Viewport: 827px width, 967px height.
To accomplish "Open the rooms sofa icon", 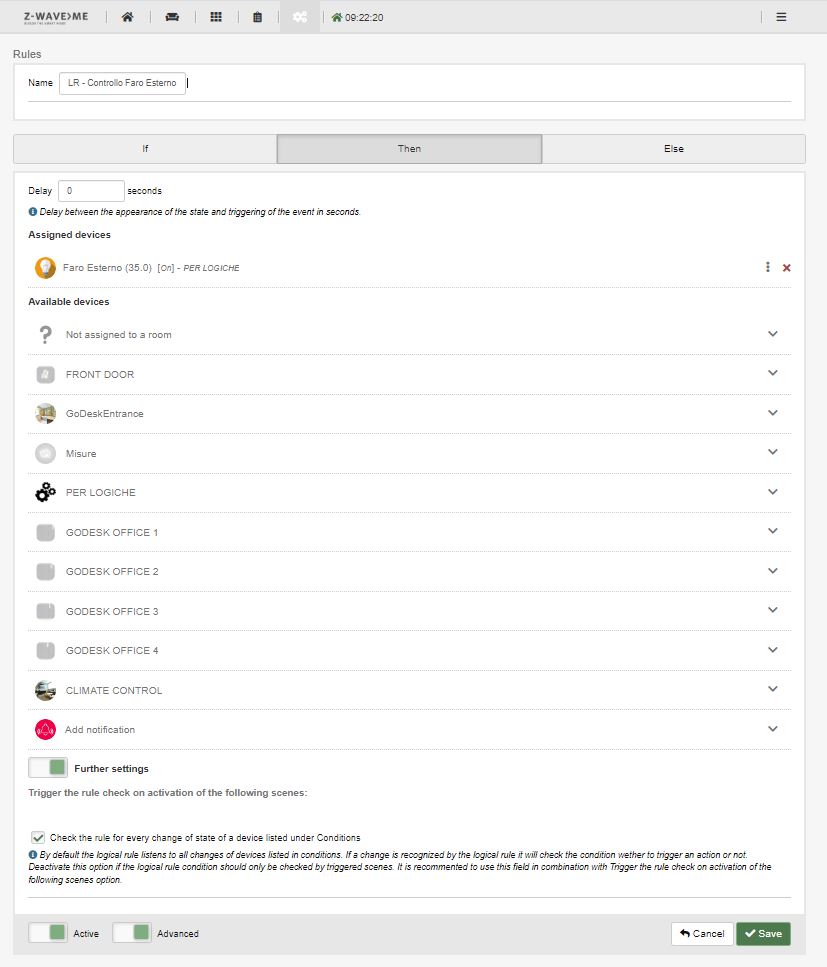I will pyautogui.click(x=172, y=17).
